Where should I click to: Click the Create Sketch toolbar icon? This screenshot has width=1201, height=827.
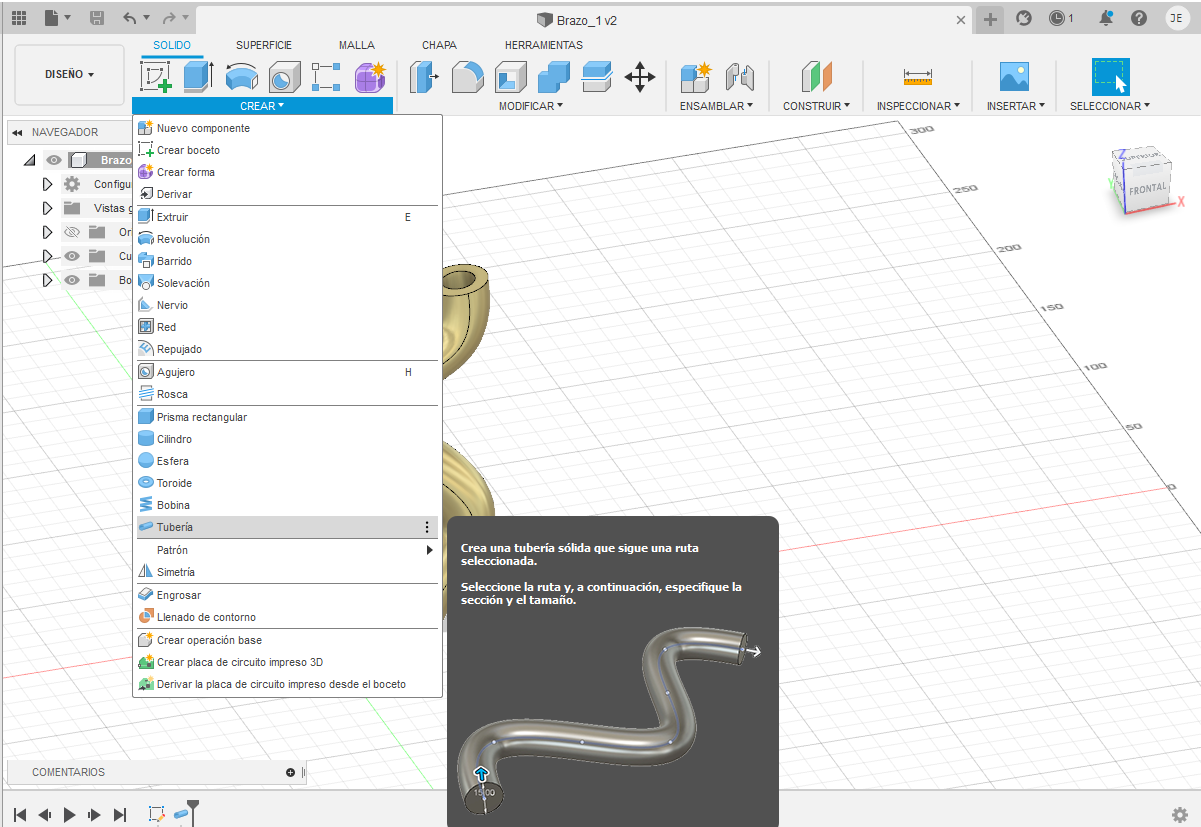156,77
